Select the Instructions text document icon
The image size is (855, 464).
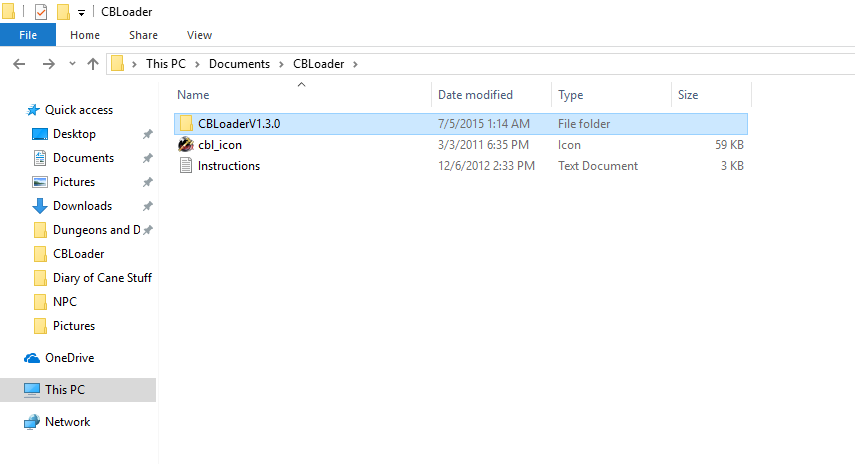[x=186, y=165]
